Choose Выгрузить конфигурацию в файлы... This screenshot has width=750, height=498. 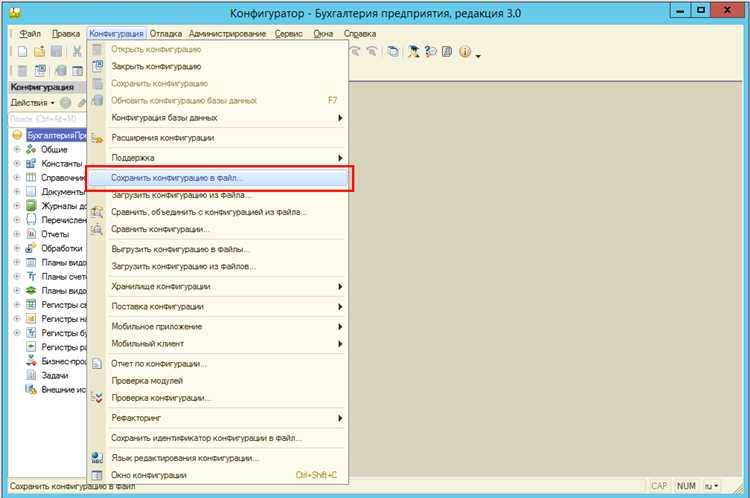[218, 249]
